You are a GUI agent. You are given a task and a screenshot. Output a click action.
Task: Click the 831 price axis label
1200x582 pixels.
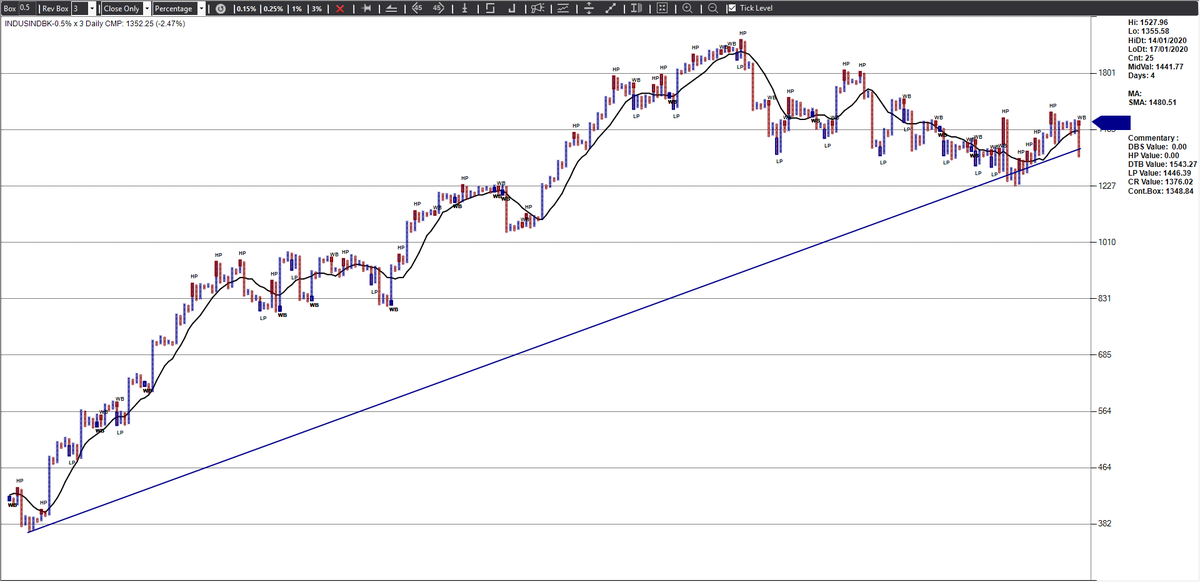click(x=1104, y=299)
